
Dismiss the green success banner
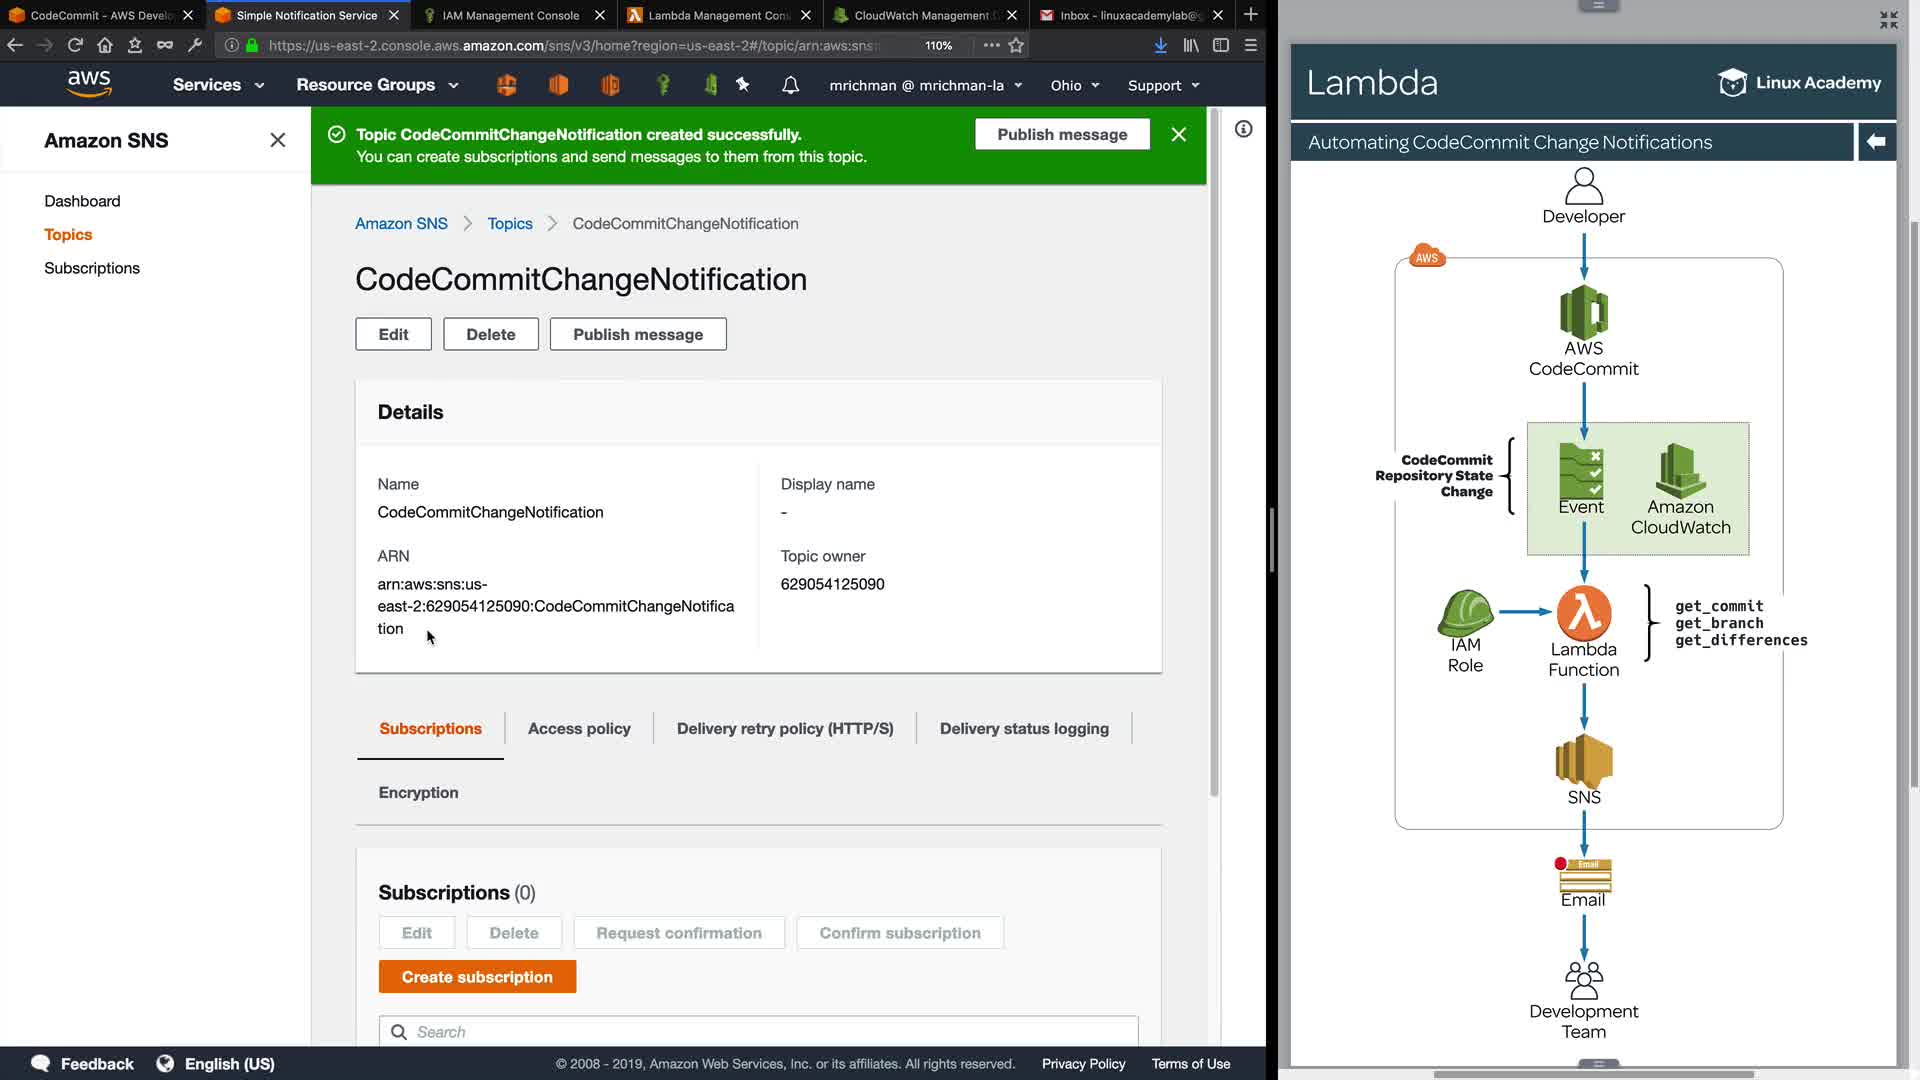[1178, 134]
